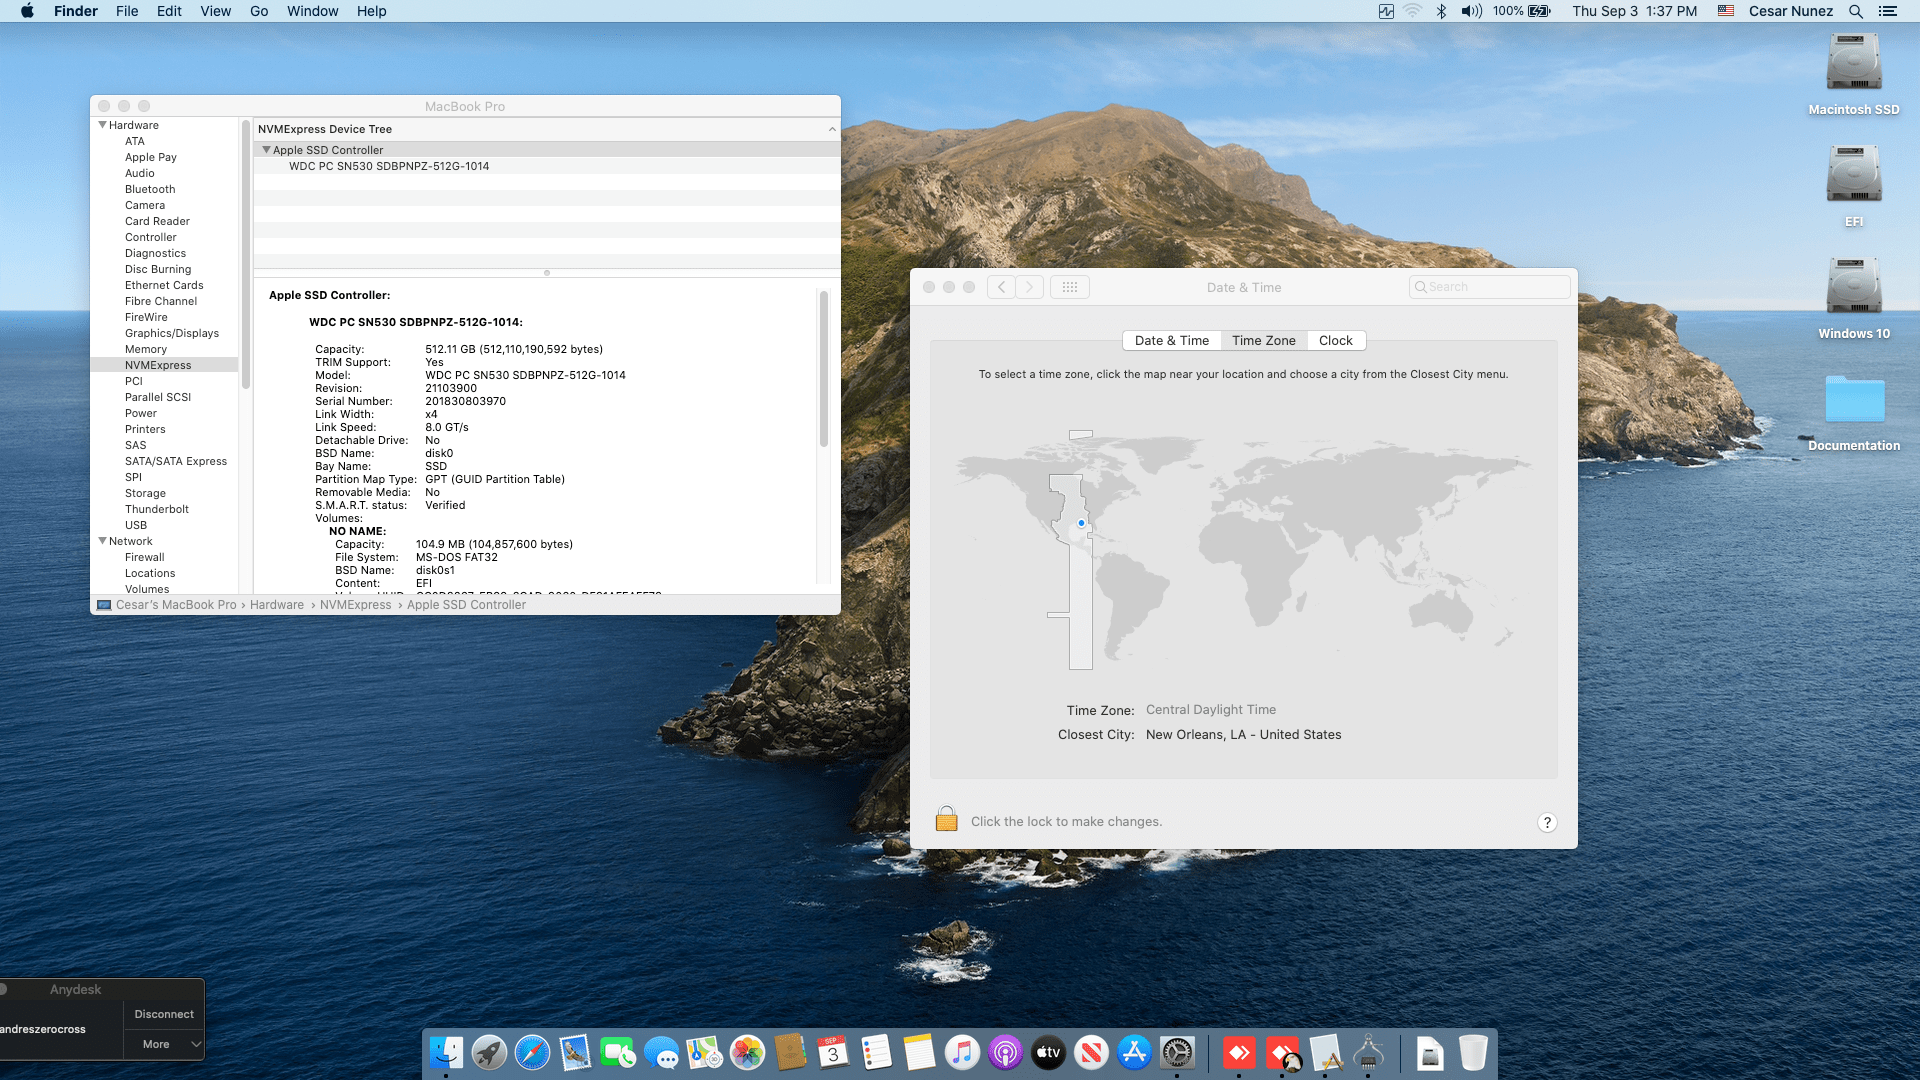1920x1080 pixels.
Task: Open Photos from the Dock
Action: tap(747, 1052)
